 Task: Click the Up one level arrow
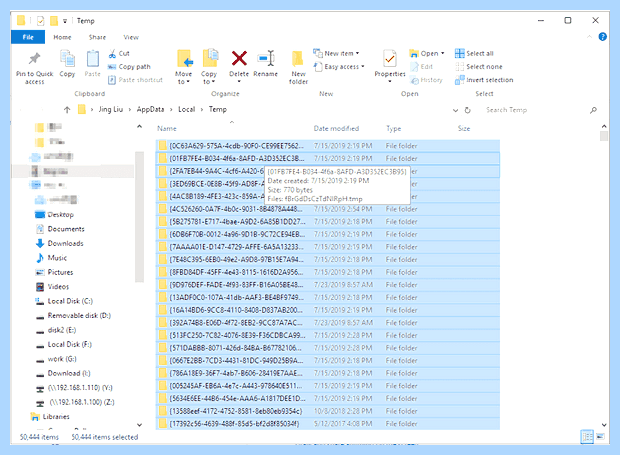67,110
